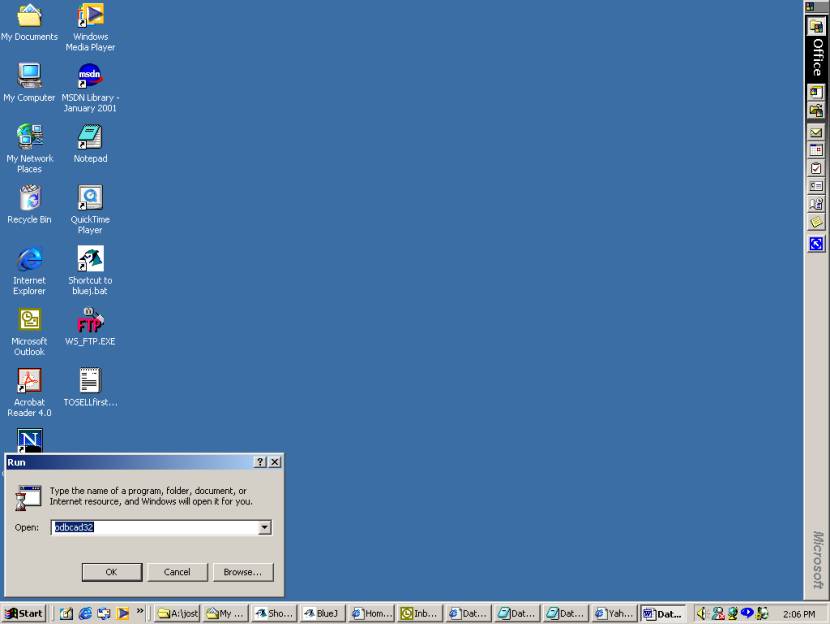Switch to the Yah... browser taskbar button

click(615, 613)
